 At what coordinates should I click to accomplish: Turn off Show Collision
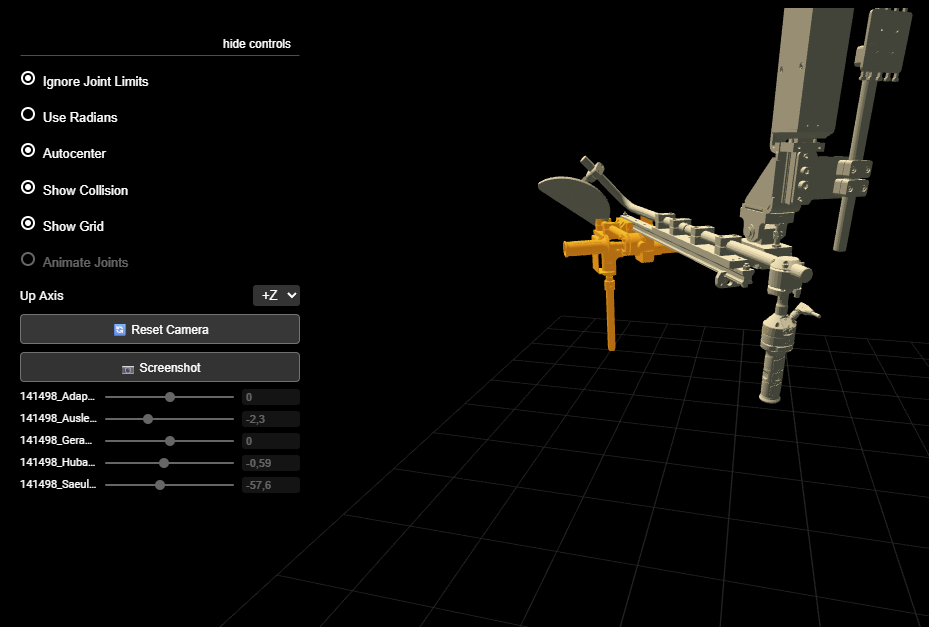pyautogui.click(x=29, y=188)
